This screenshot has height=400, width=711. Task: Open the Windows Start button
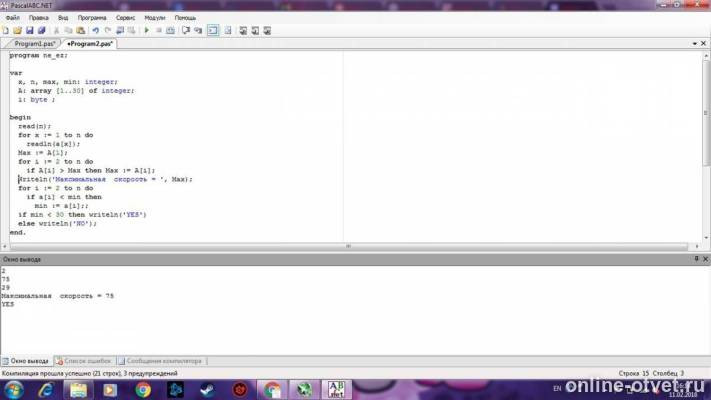(x=14, y=390)
